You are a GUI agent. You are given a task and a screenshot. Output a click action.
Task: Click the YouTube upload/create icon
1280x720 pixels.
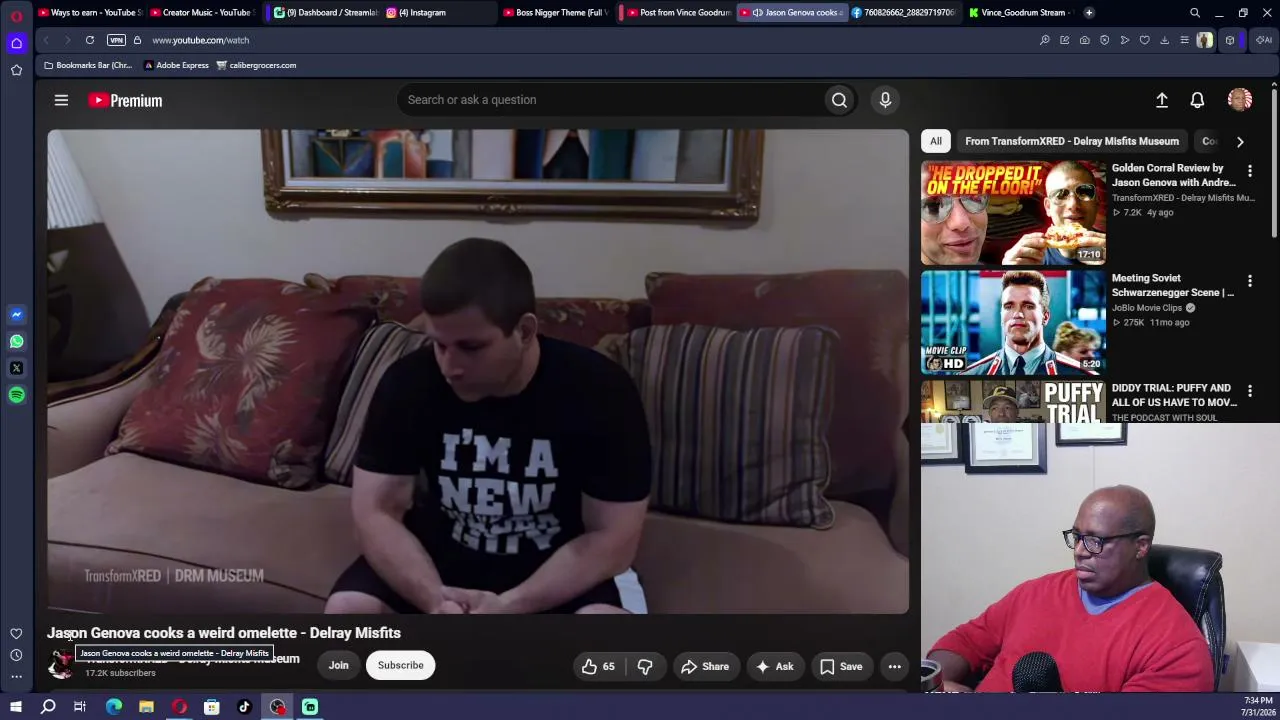click(x=1162, y=100)
